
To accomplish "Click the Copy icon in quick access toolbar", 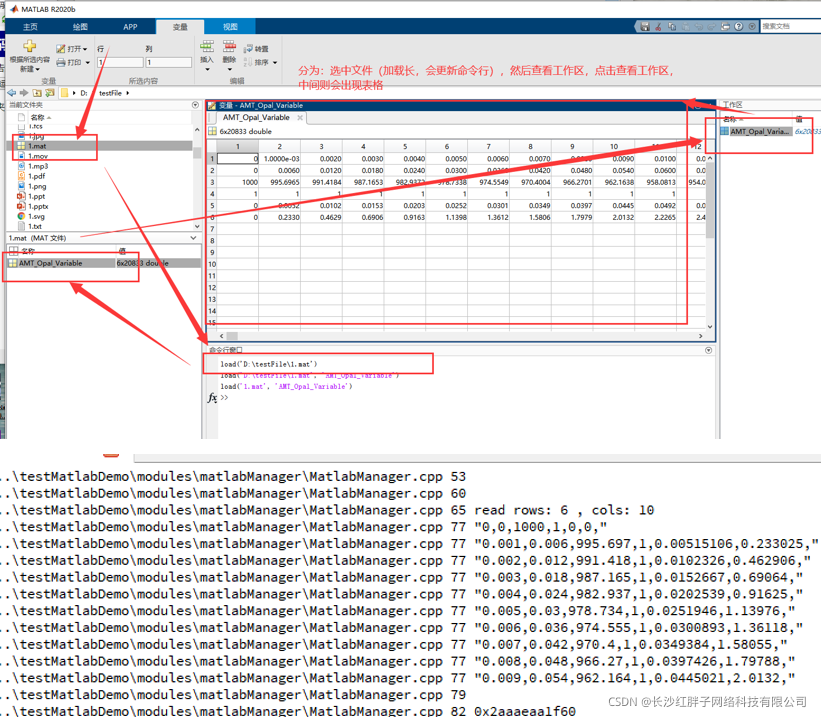I will (672, 26).
